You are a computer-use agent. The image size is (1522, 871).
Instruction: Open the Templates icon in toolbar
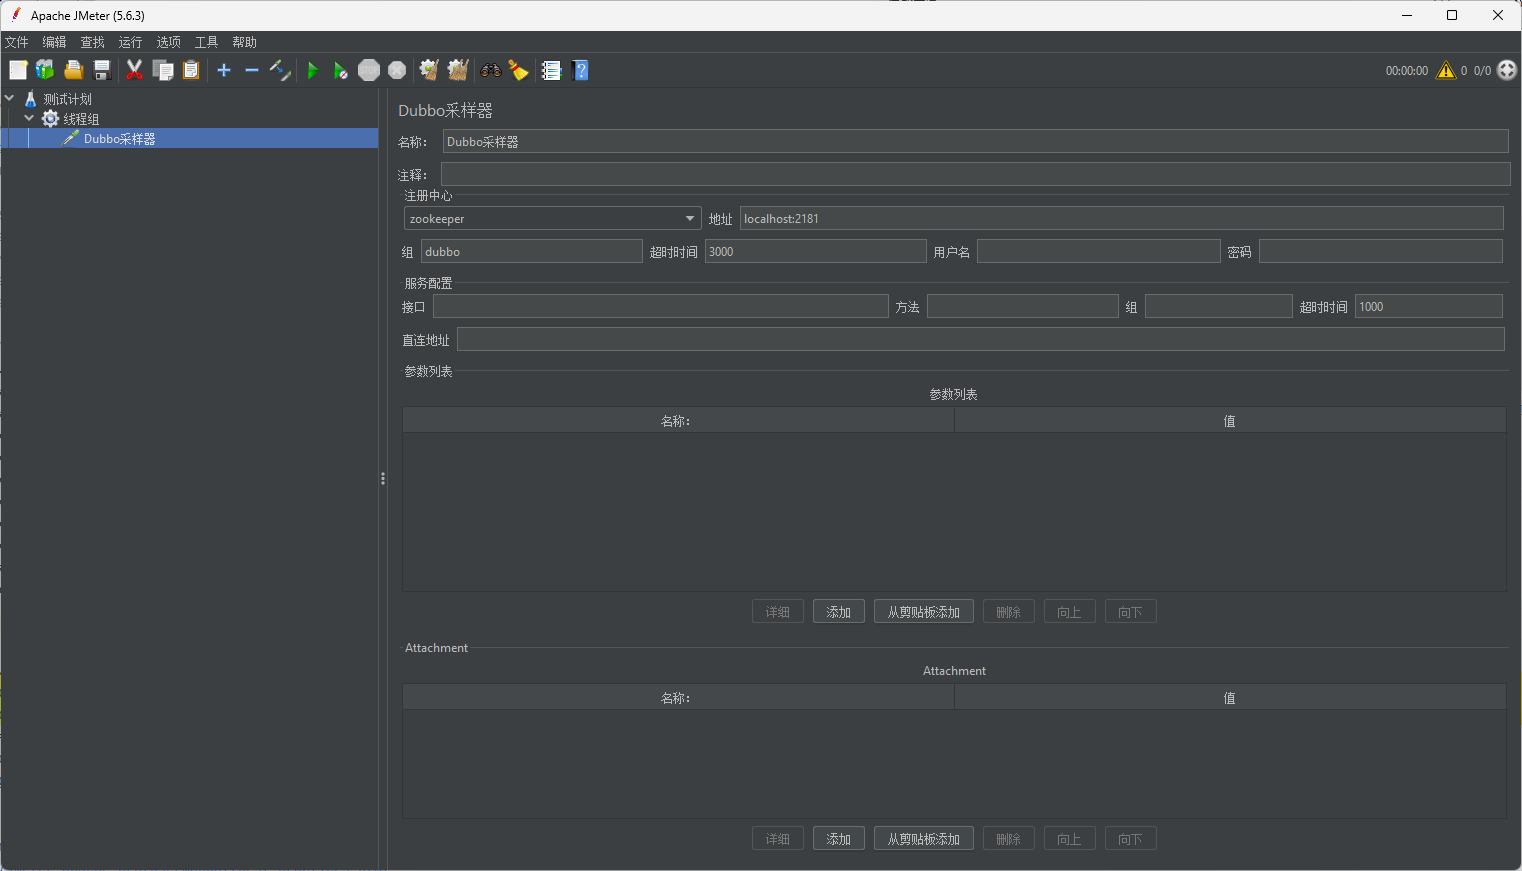point(45,70)
